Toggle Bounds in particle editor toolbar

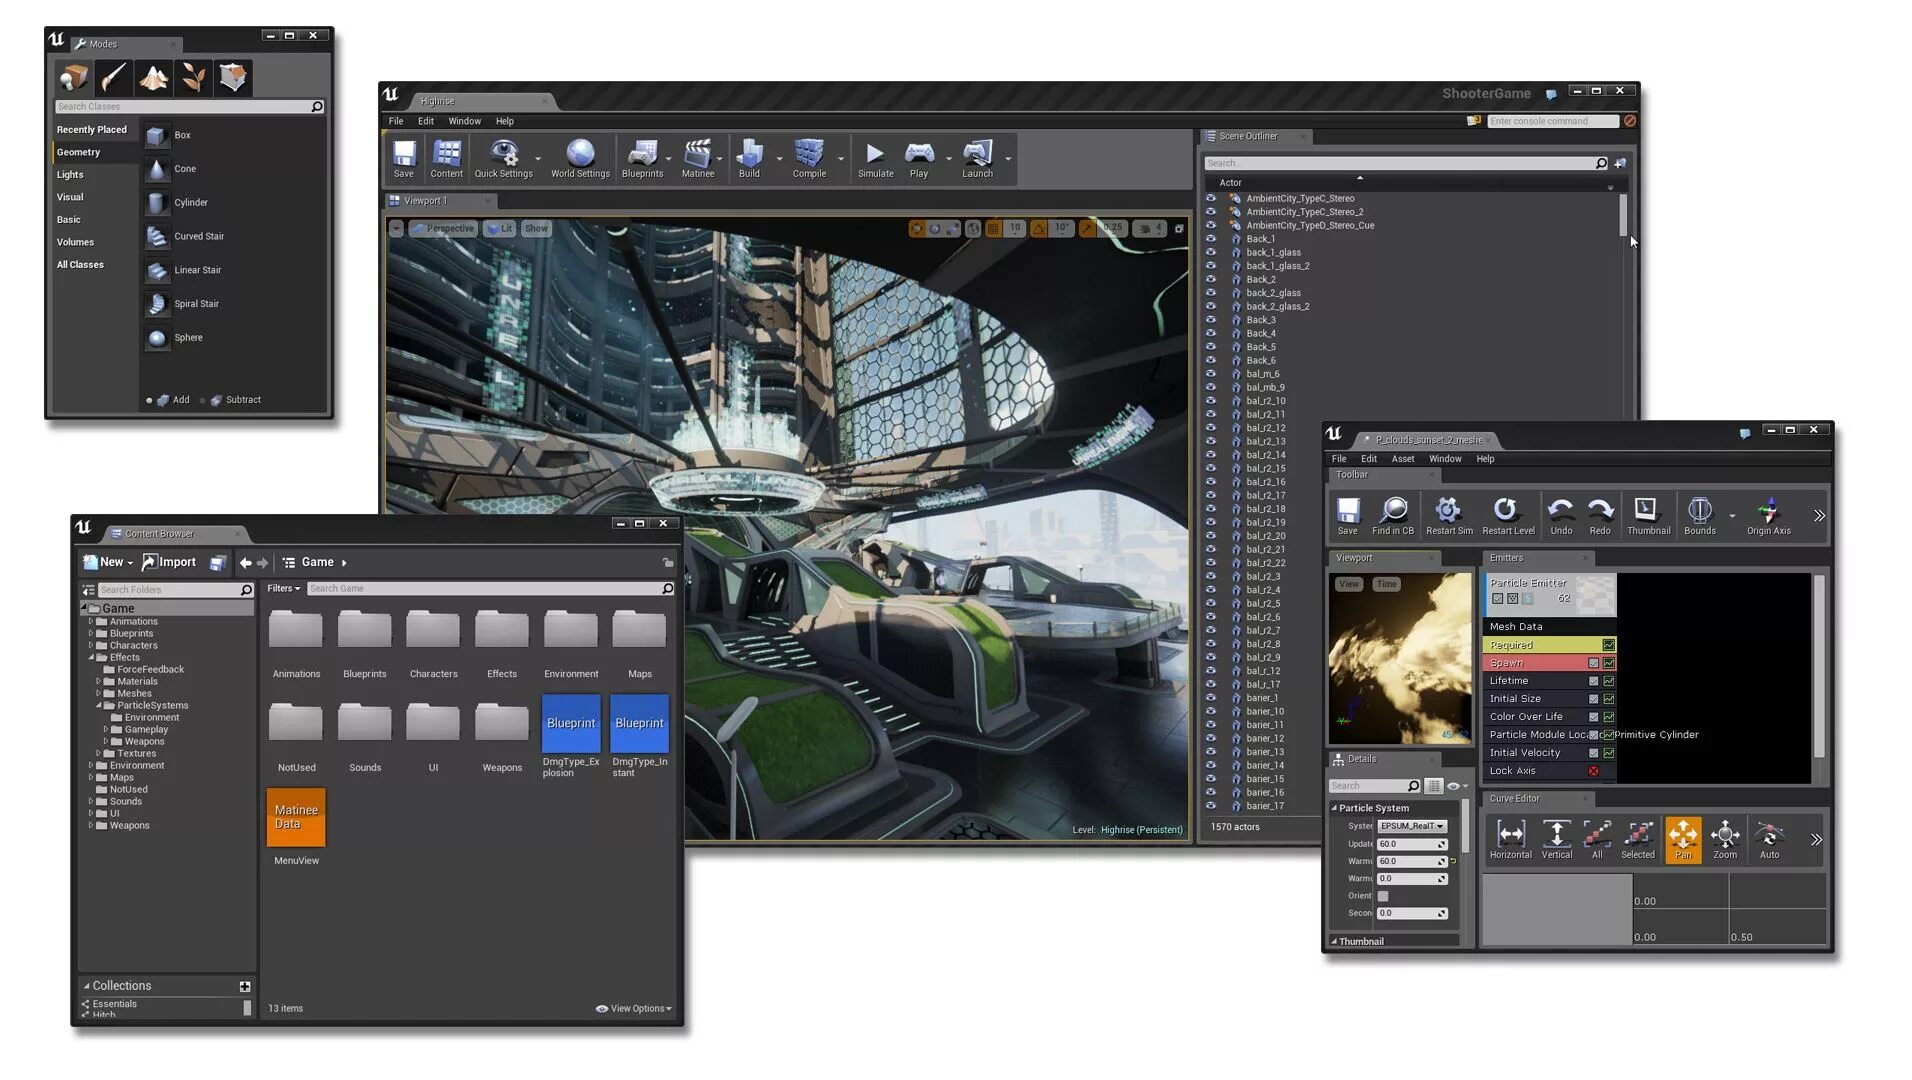point(1699,516)
